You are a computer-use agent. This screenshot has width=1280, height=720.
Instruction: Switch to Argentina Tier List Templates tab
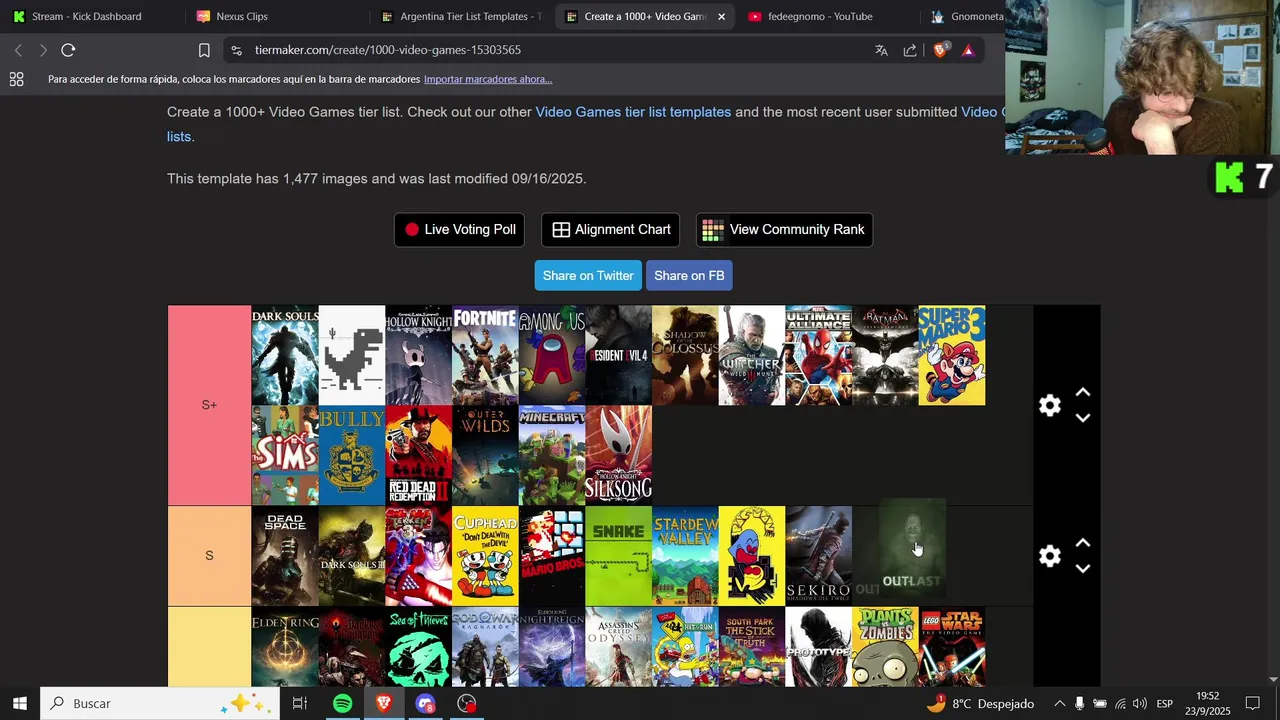pyautogui.click(x=462, y=16)
